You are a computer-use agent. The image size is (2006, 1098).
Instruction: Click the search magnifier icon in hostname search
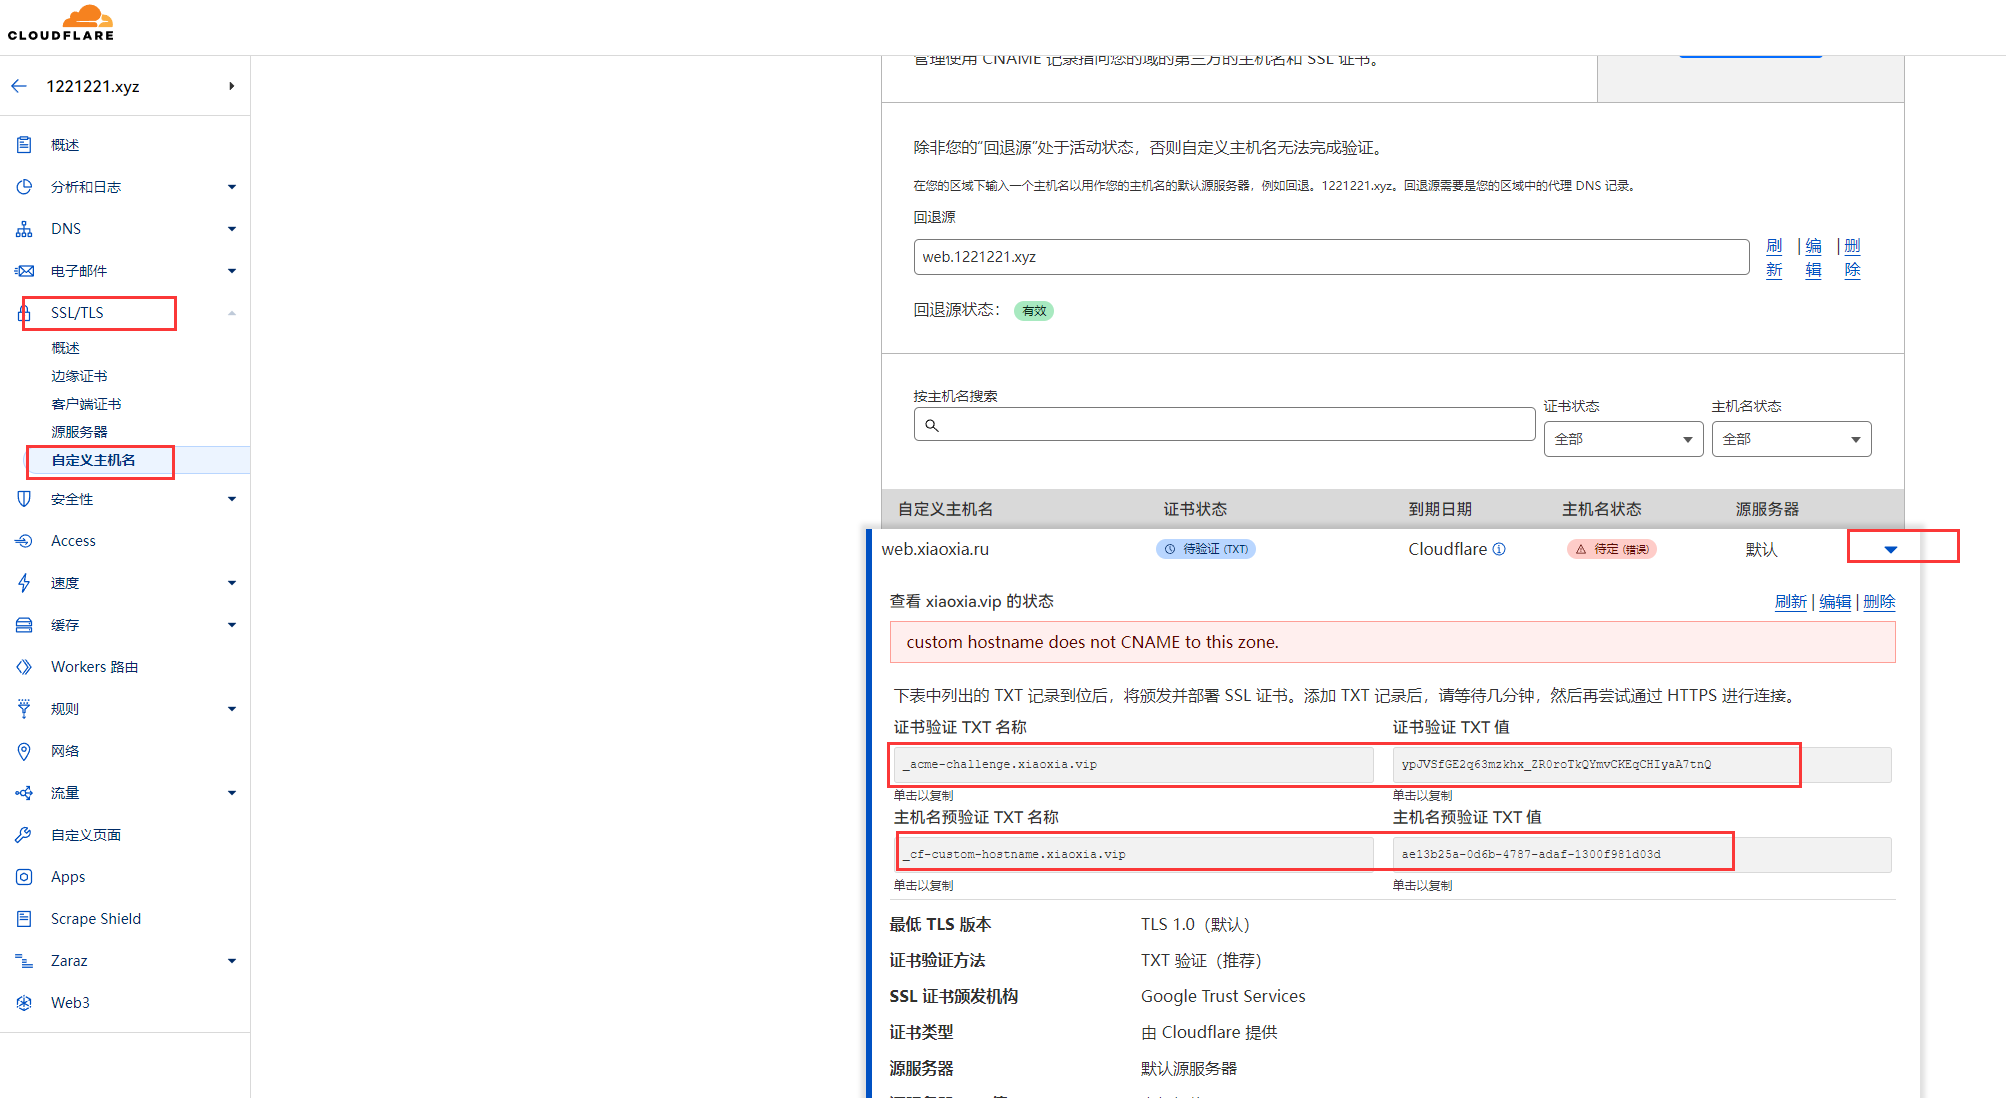click(932, 425)
